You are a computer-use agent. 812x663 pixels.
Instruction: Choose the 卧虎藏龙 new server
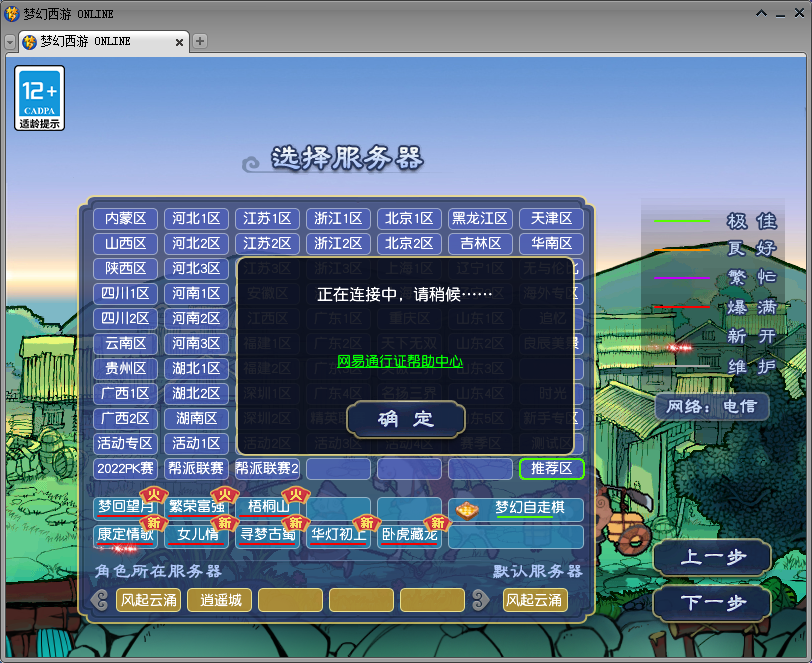pyautogui.click(x=409, y=535)
